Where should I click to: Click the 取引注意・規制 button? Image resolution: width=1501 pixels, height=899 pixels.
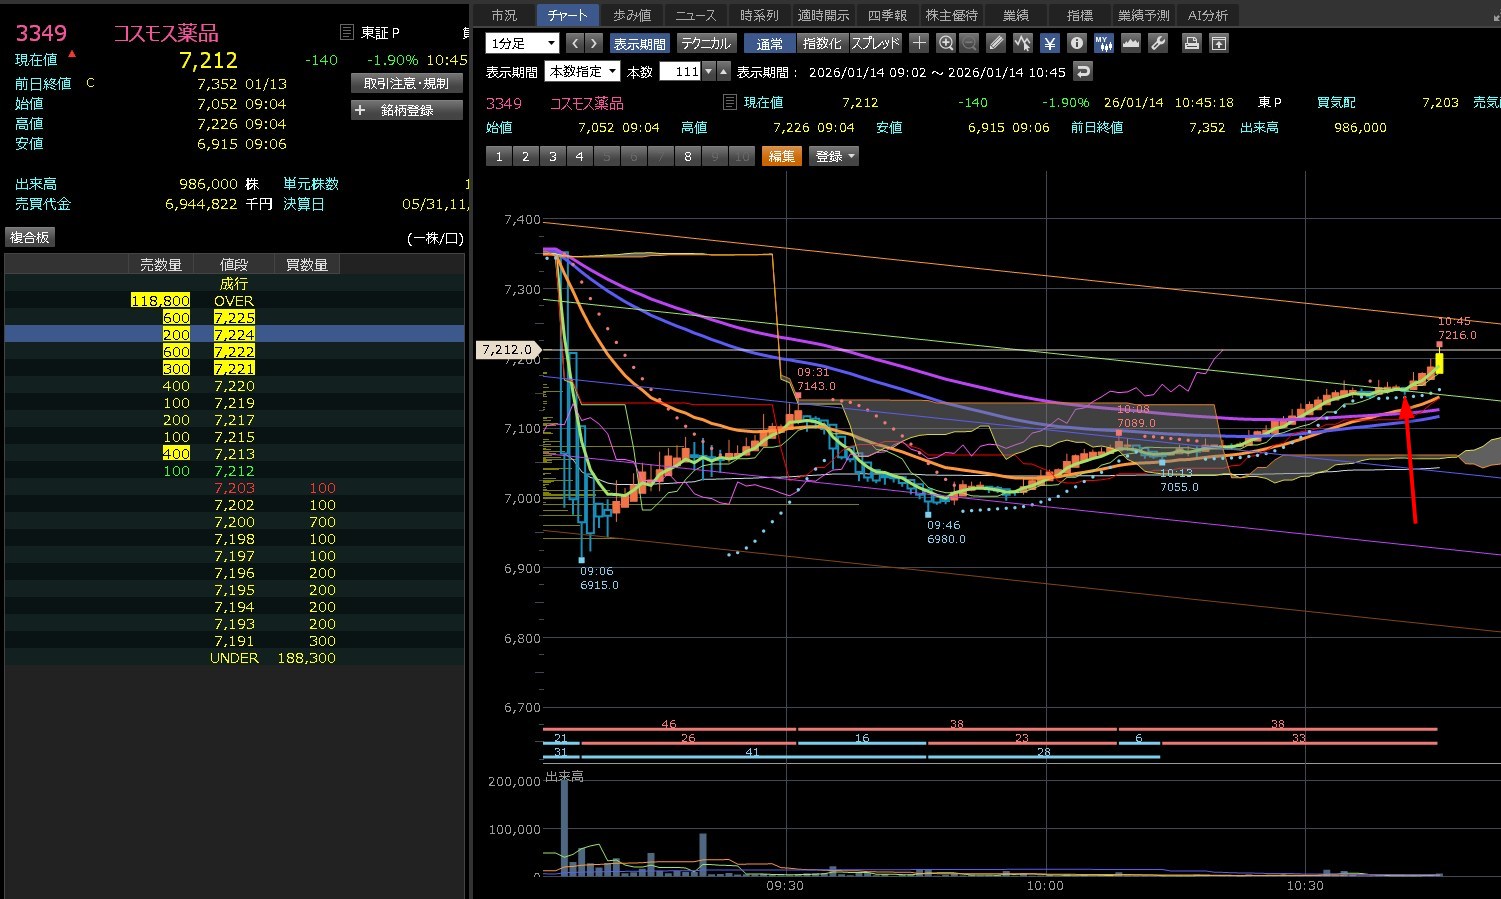406,83
